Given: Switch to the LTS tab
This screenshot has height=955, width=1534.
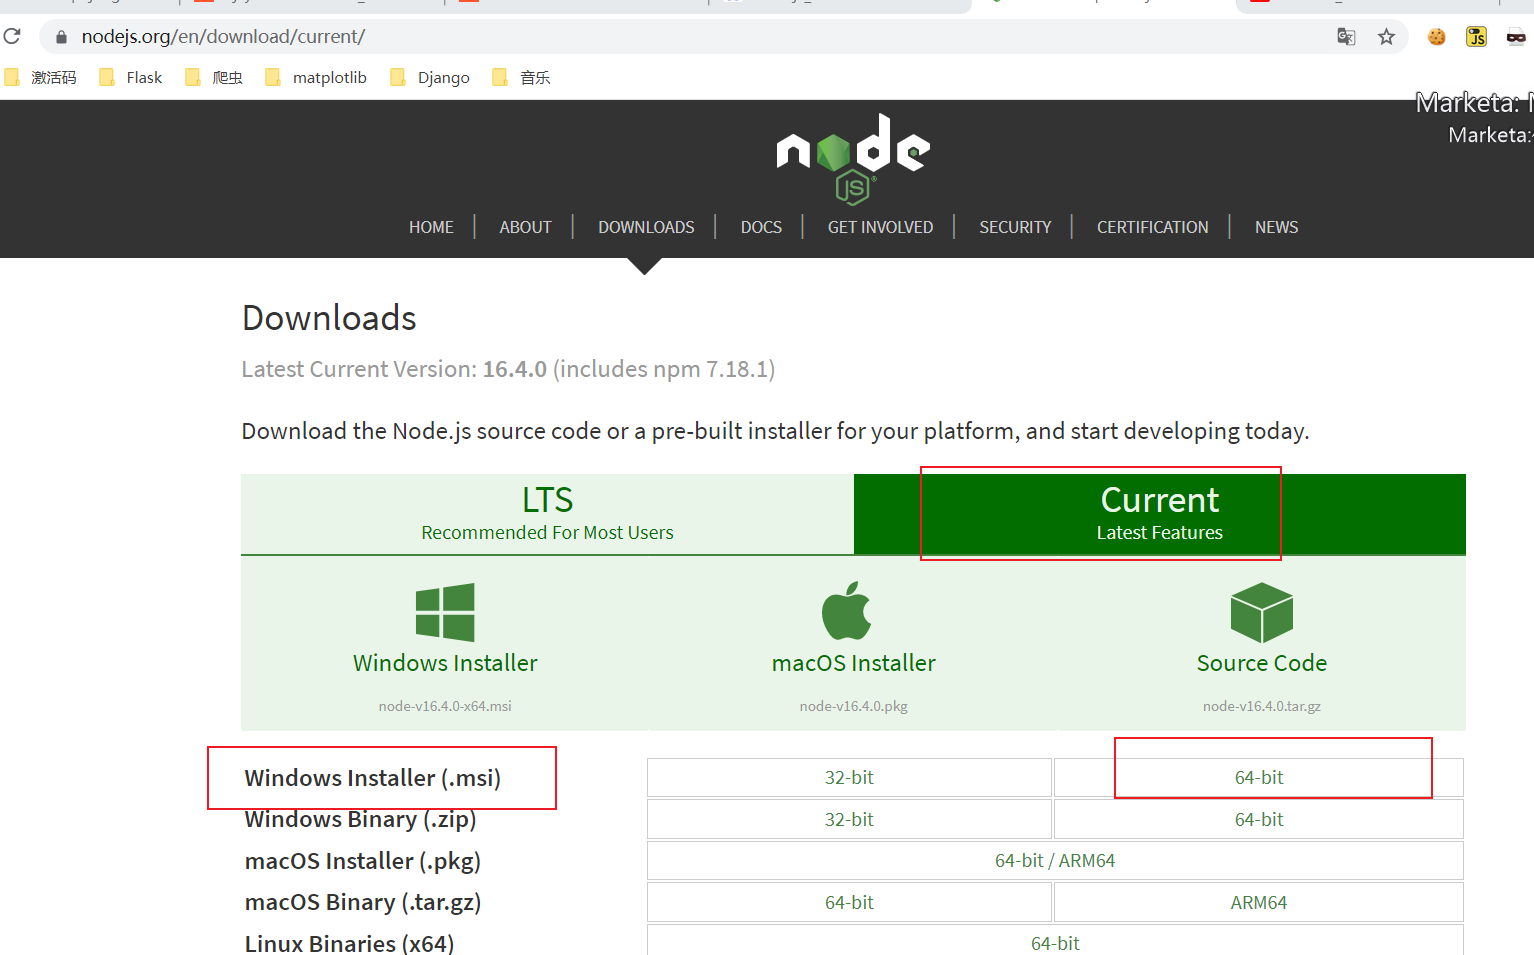Looking at the screenshot, I should [x=547, y=514].
